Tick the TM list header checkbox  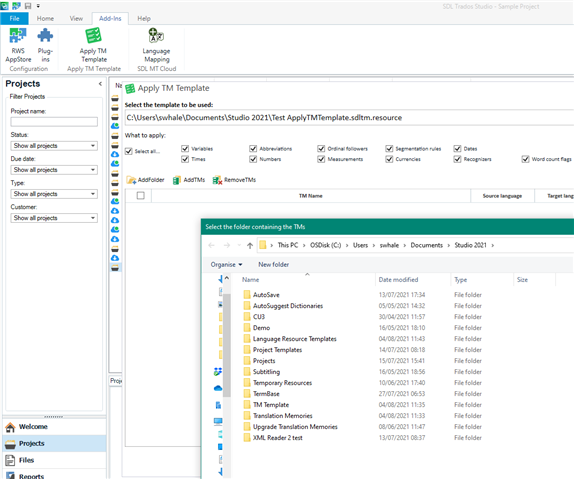(x=141, y=196)
